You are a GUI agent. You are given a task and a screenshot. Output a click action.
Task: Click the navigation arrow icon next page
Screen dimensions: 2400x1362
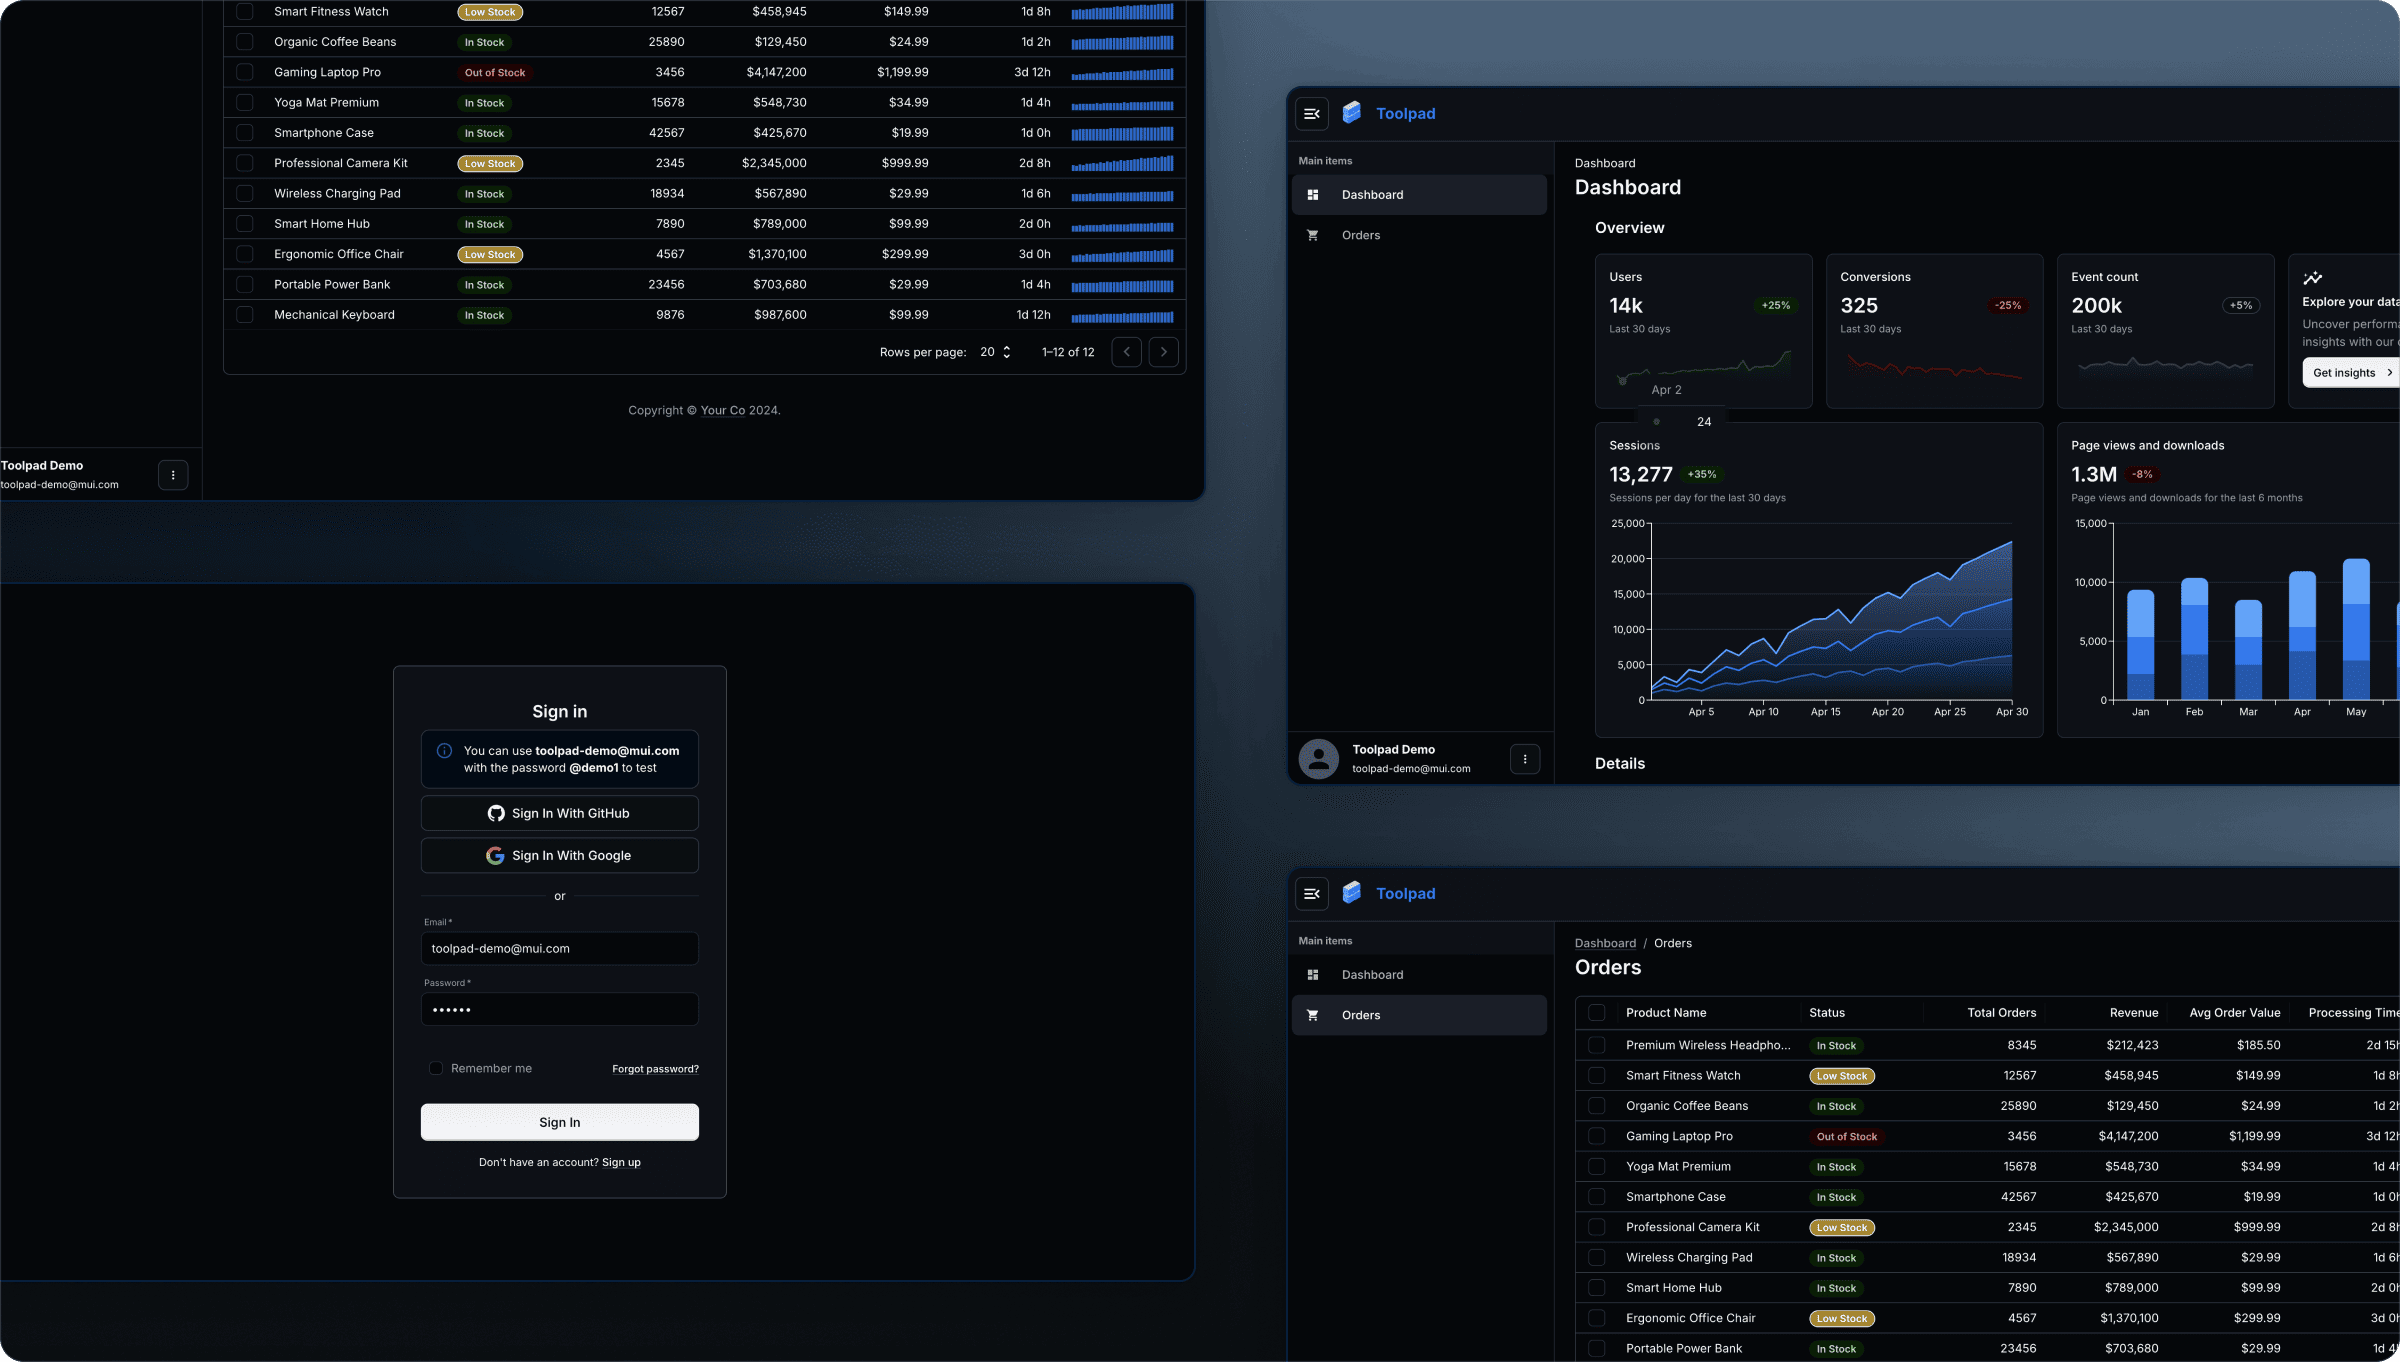click(x=1164, y=350)
